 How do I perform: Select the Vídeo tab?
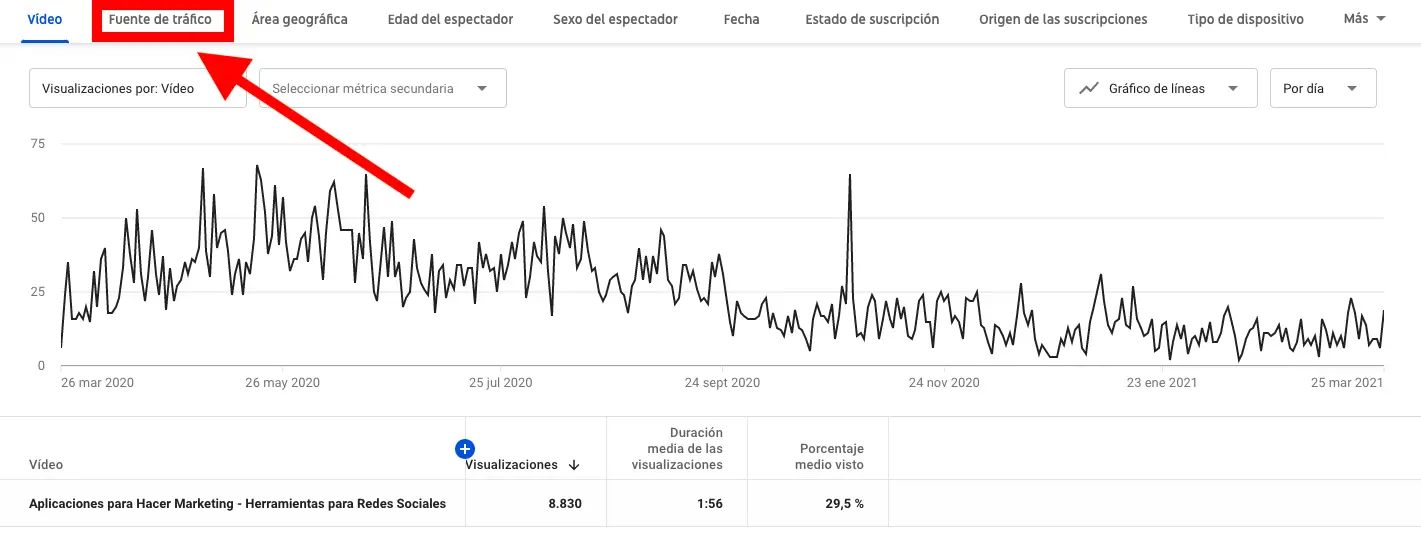tap(44, 20)
